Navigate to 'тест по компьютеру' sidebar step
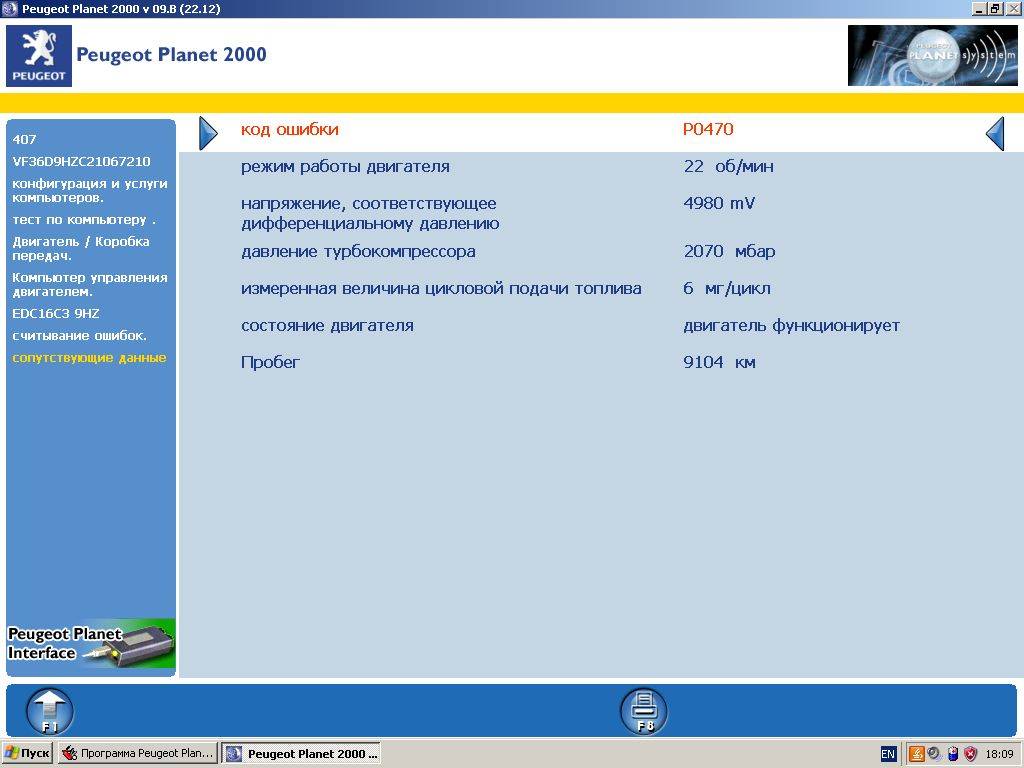Viewport: 1024px width, 768px height. 84,219
